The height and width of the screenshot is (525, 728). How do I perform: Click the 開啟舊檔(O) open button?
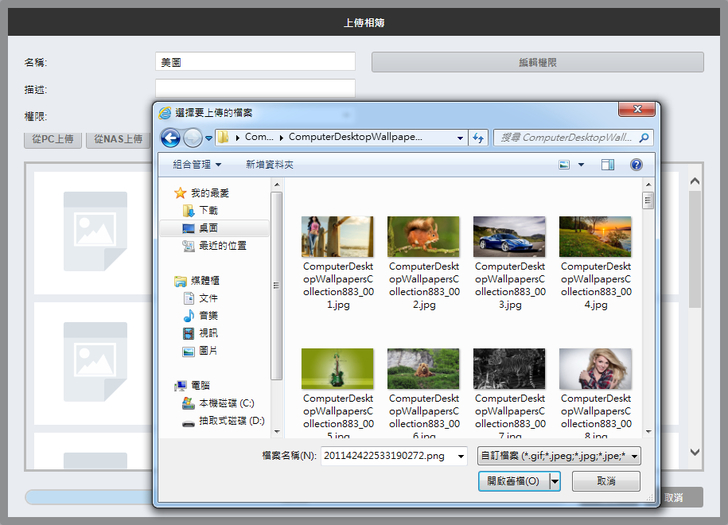click(x=514, y=481)
